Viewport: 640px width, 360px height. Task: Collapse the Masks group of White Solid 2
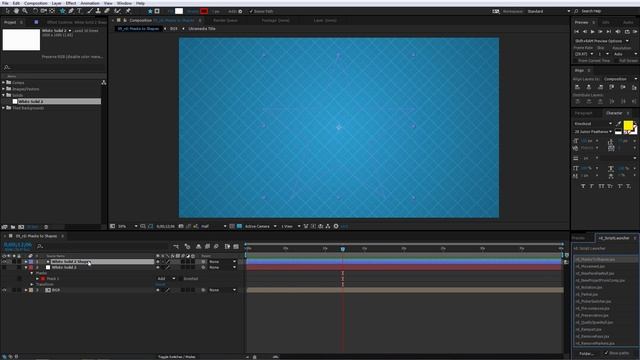coord(32,273)
